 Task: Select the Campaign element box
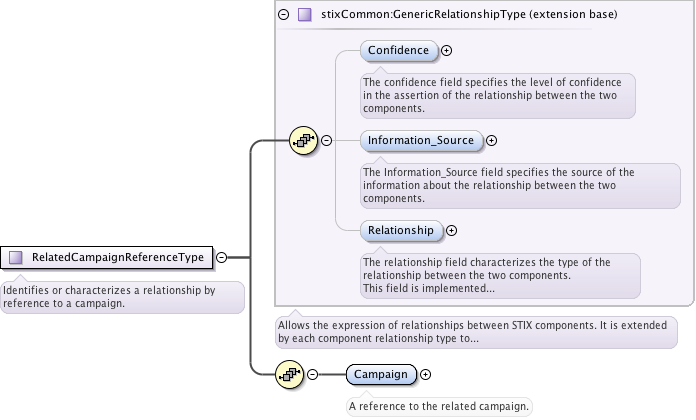[380, 375]
